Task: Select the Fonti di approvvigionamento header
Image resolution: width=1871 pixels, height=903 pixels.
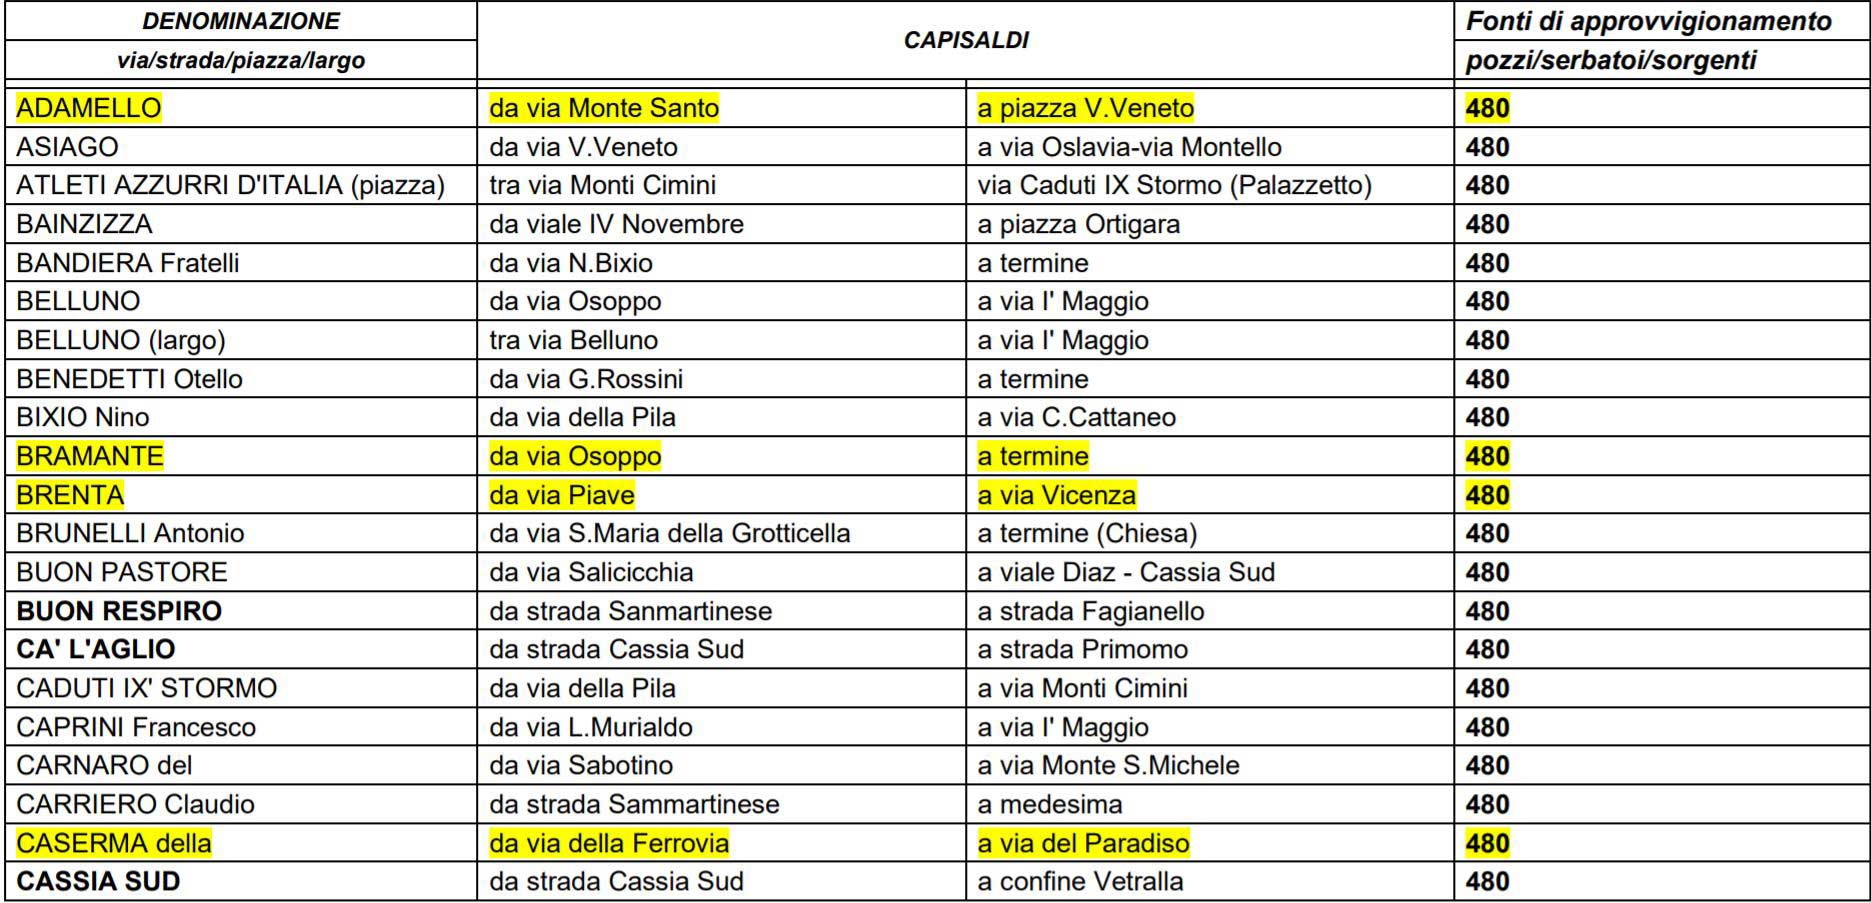Action: 1648,21
